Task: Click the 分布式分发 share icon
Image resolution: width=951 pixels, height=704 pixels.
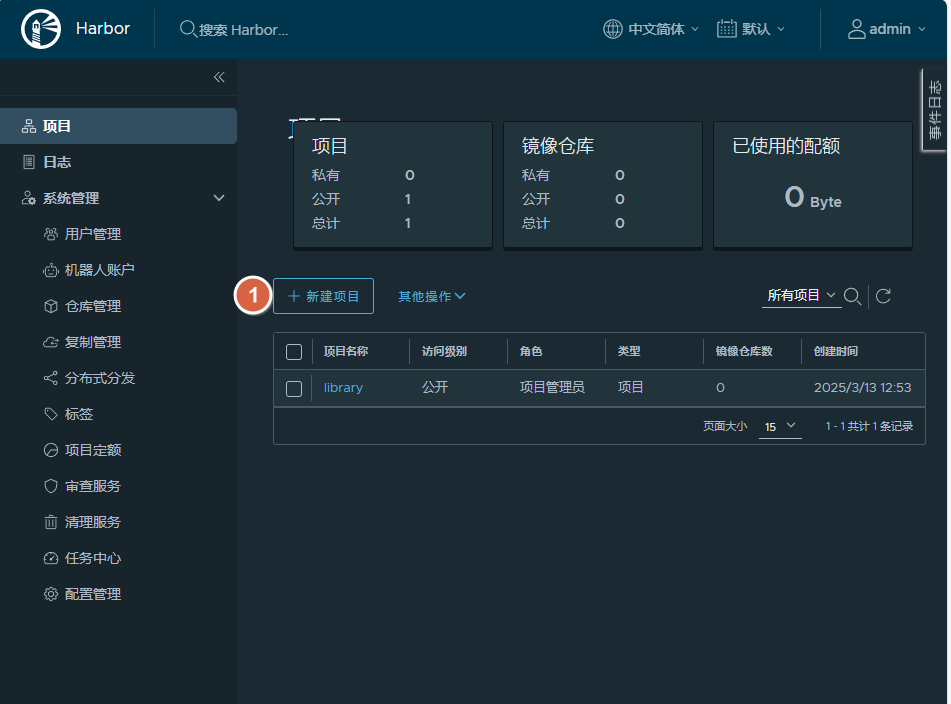Action: click(51, 378)
